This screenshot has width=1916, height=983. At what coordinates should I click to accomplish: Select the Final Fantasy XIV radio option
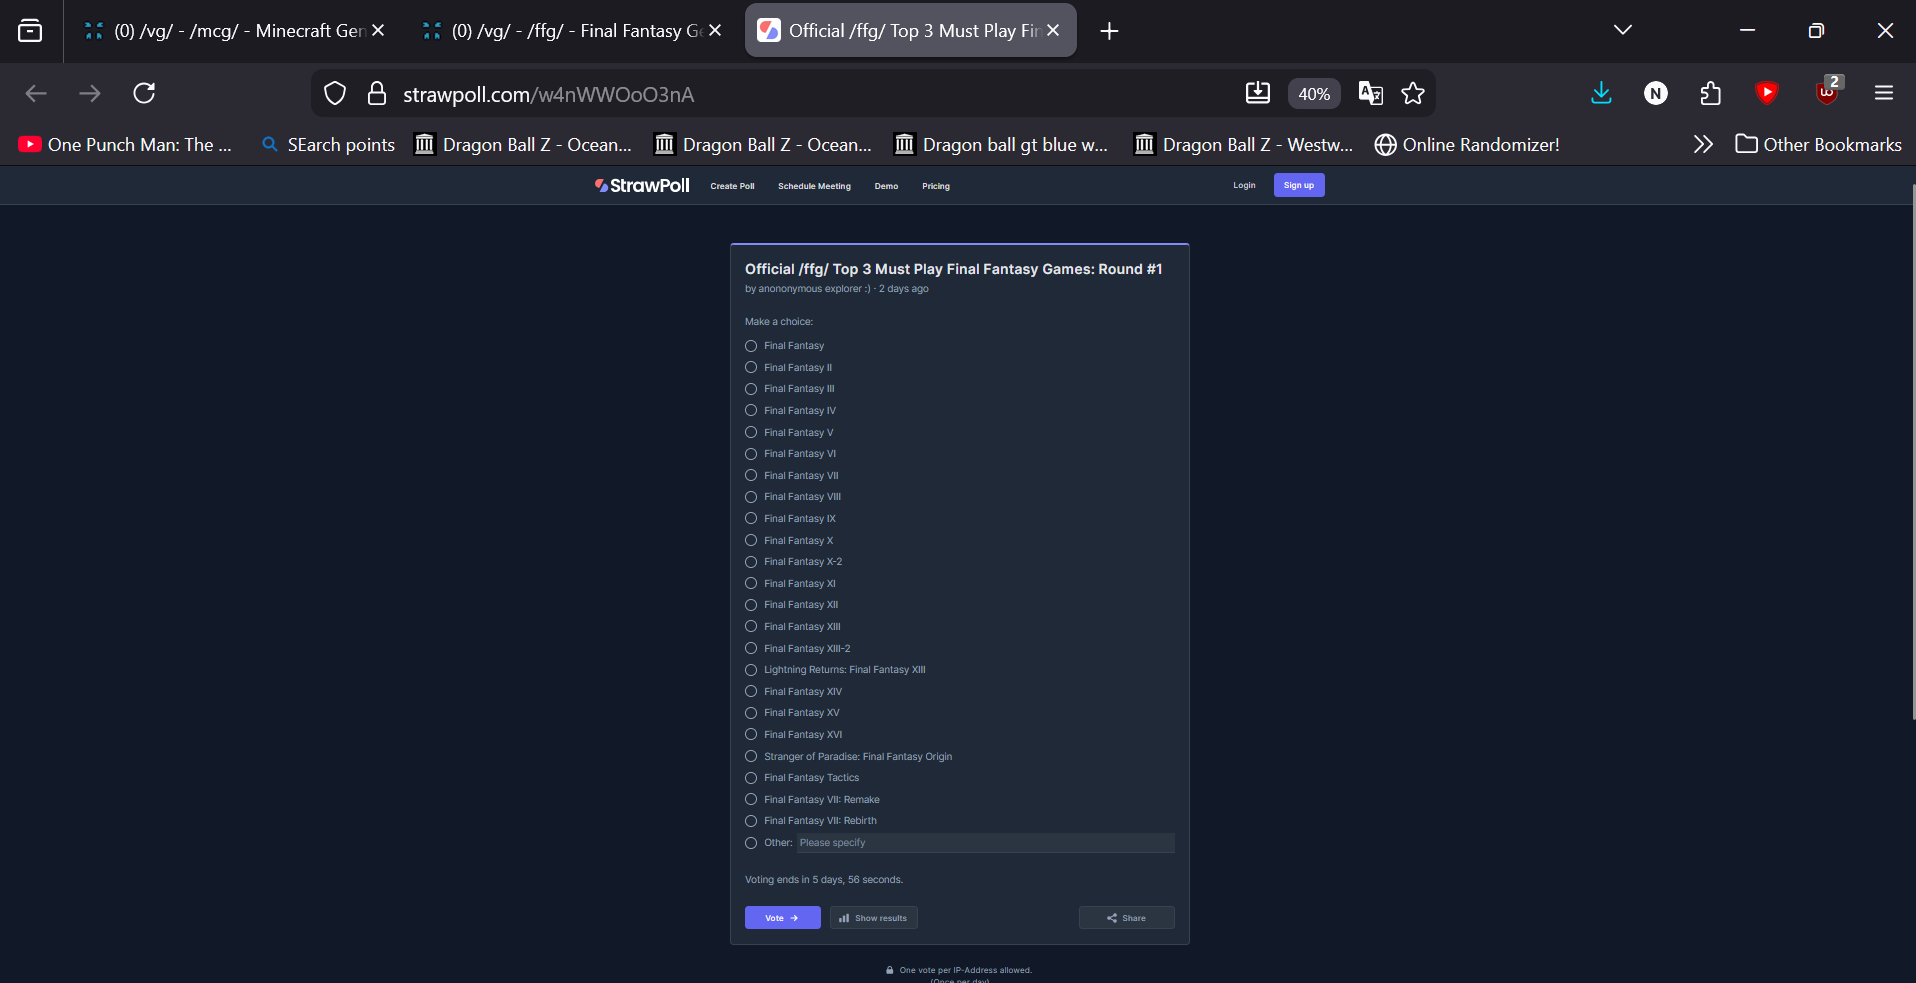[x=751, y=692]
